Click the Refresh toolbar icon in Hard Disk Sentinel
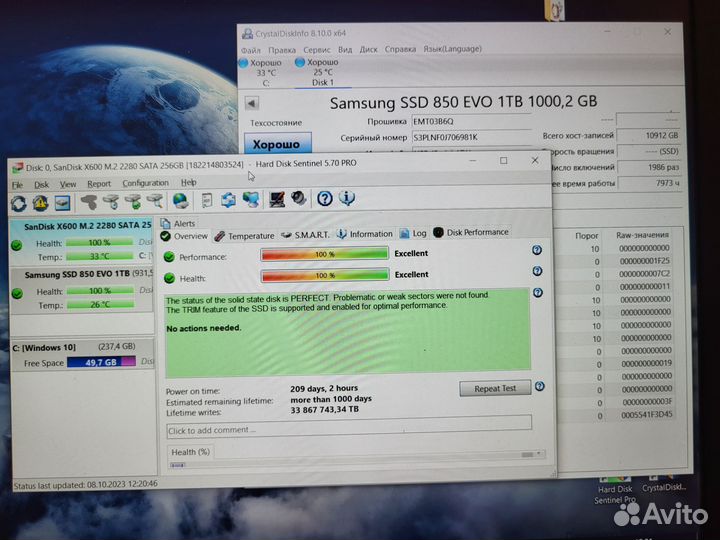 point(19,203)
